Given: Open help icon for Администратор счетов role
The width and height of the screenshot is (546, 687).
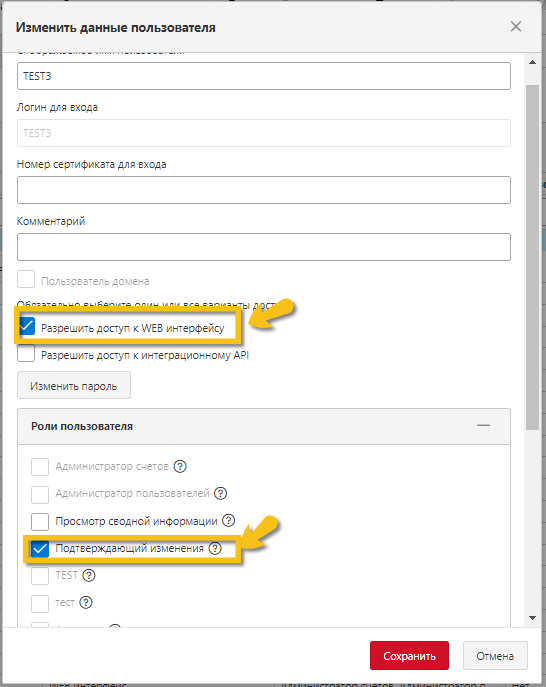Looking at the screenshot, I should (180, 466).
